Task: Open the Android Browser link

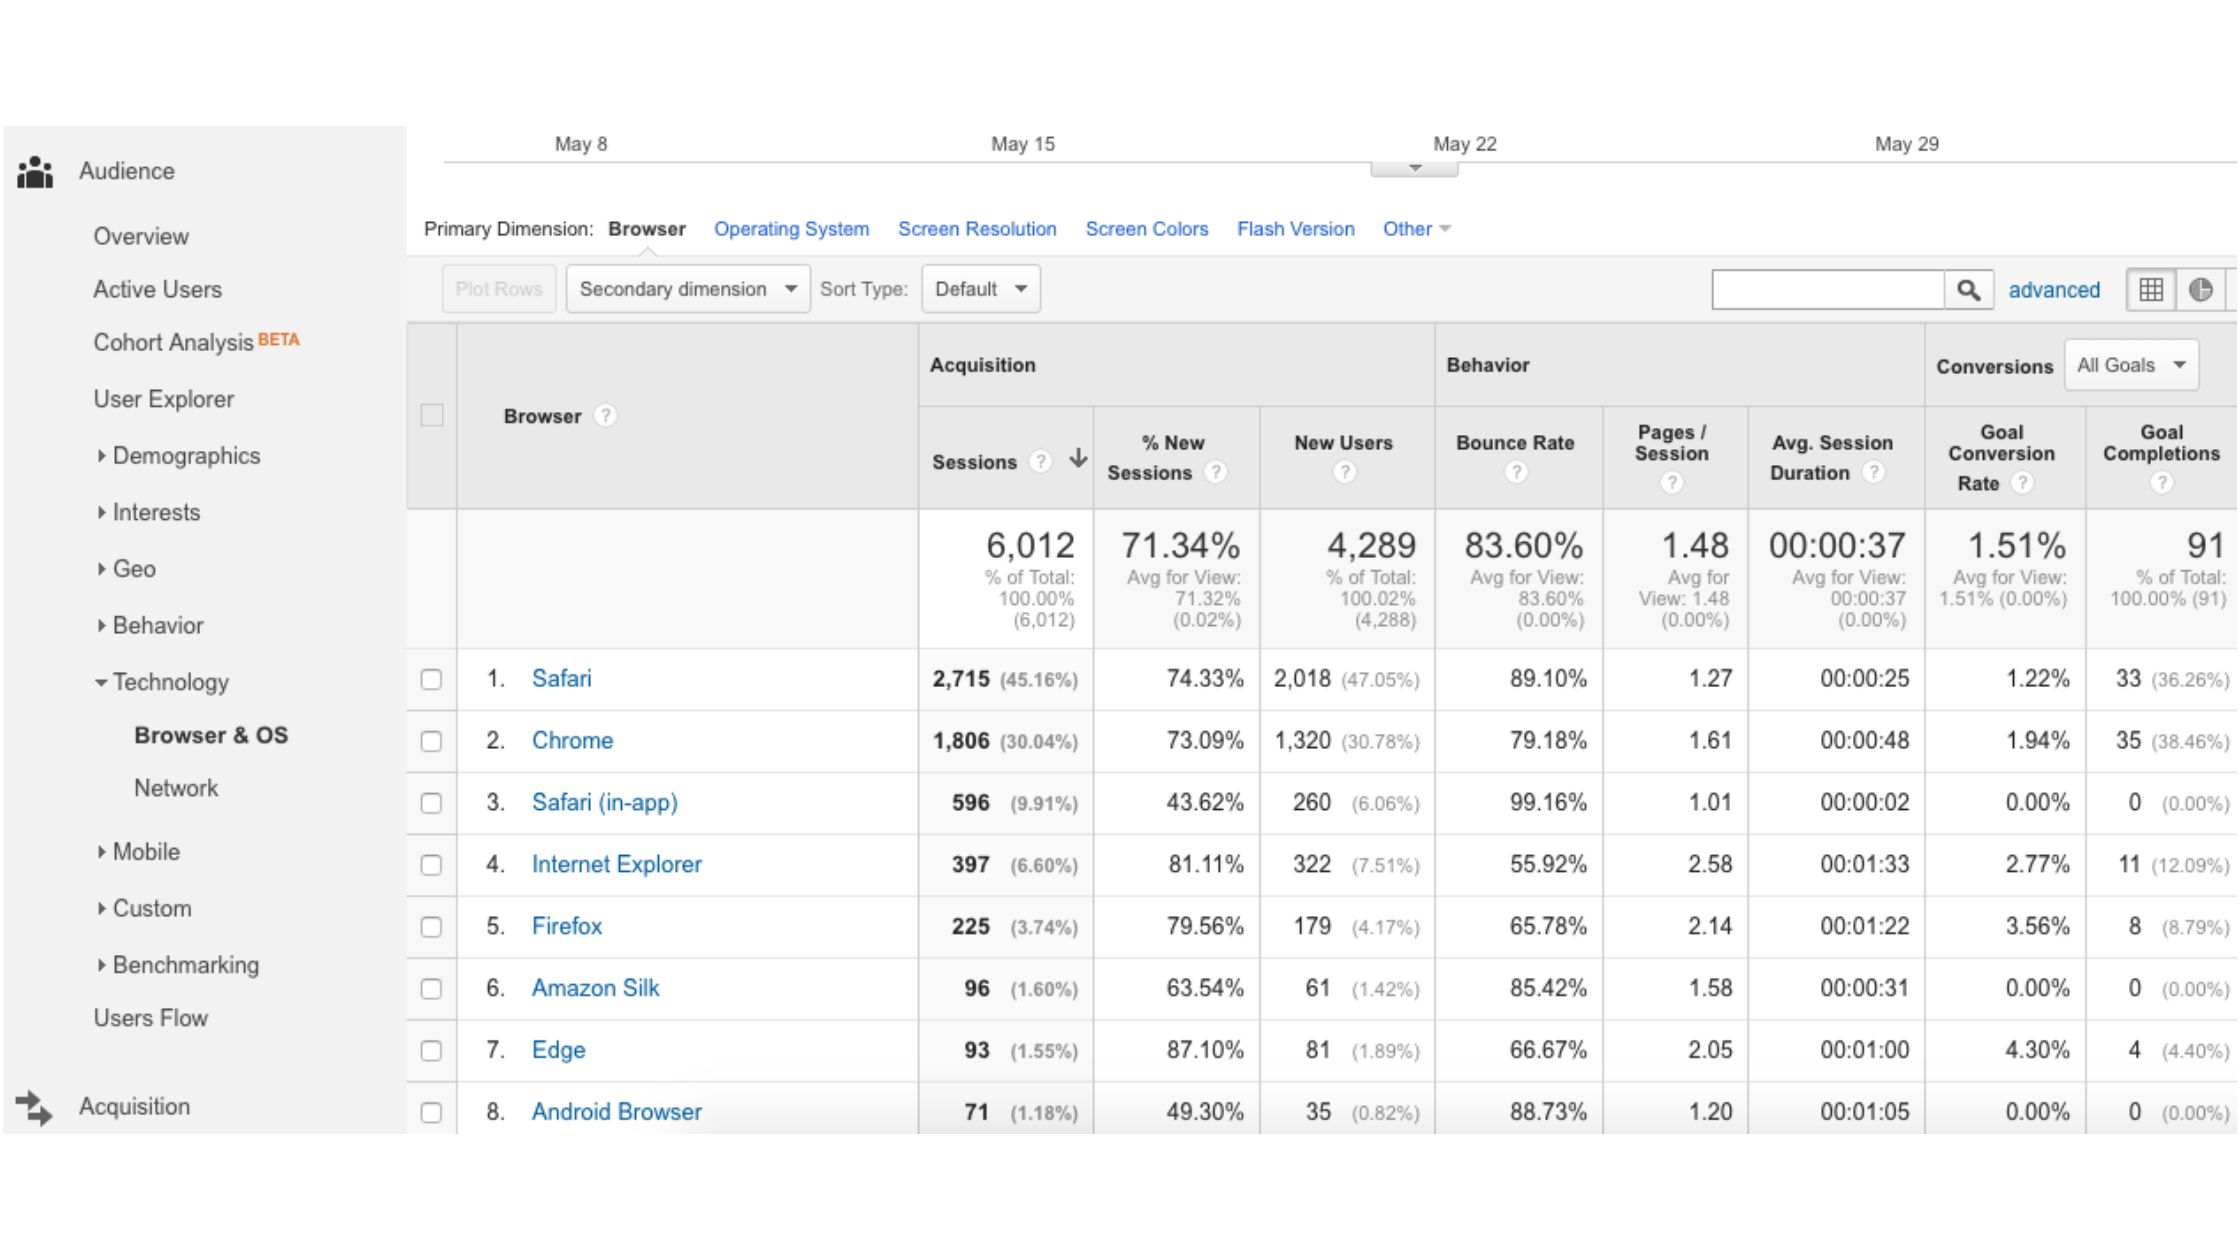Action: coord(617,1112)
